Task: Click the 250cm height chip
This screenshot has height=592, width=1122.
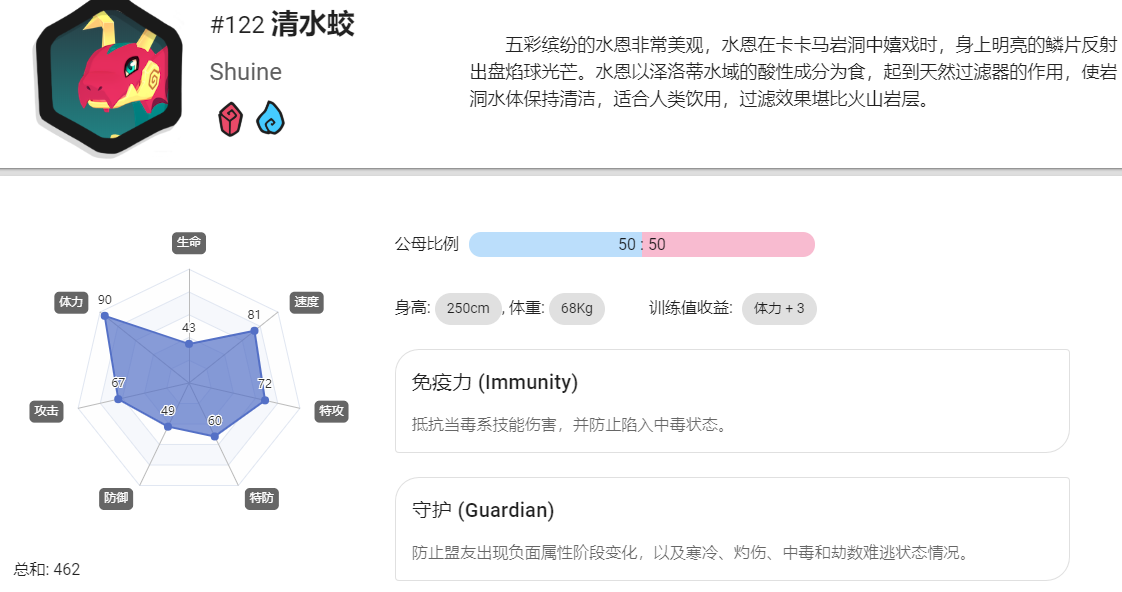Action: coord(468,309)
